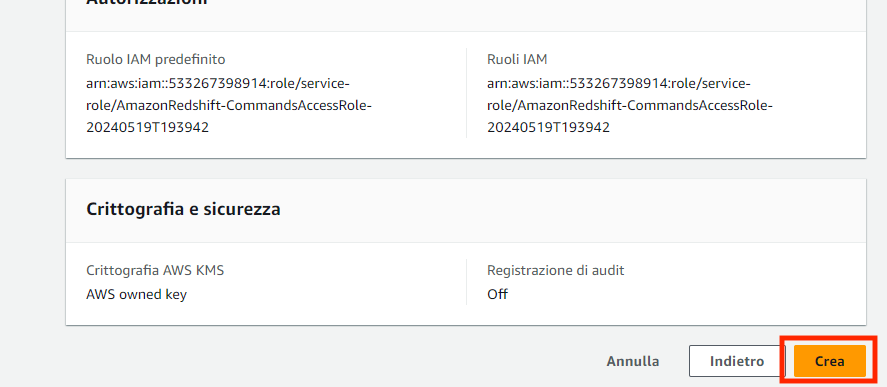
Task: Click the account ID in Ruoli IAM ARN
Action: click(619, 84)
